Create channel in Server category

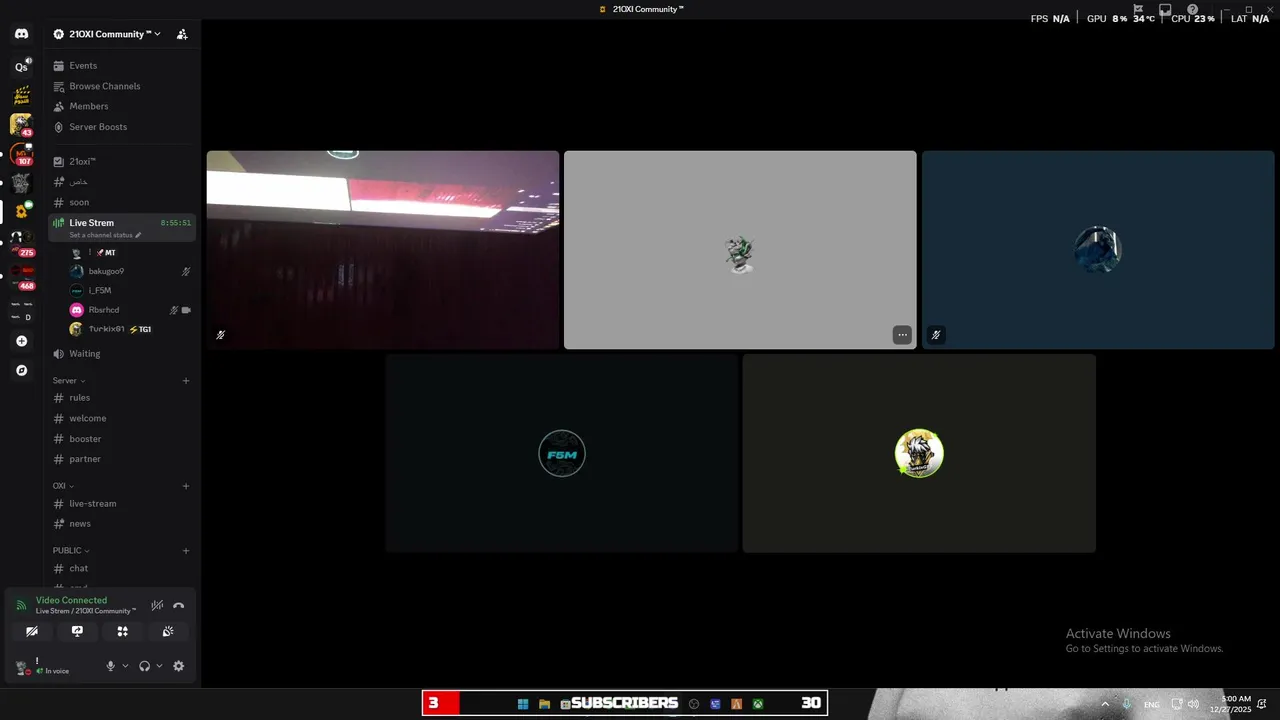pyautogui.click(x=186, y=381)
